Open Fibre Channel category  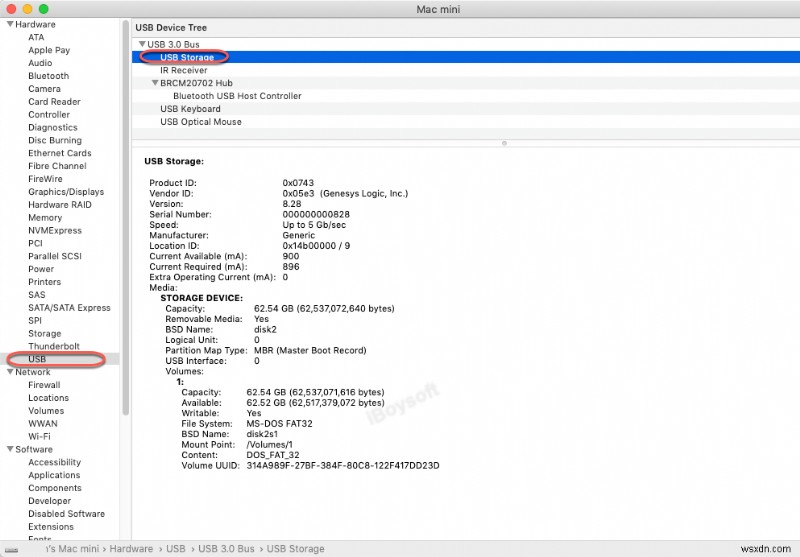pyautogui.click(x=57, y=166)
